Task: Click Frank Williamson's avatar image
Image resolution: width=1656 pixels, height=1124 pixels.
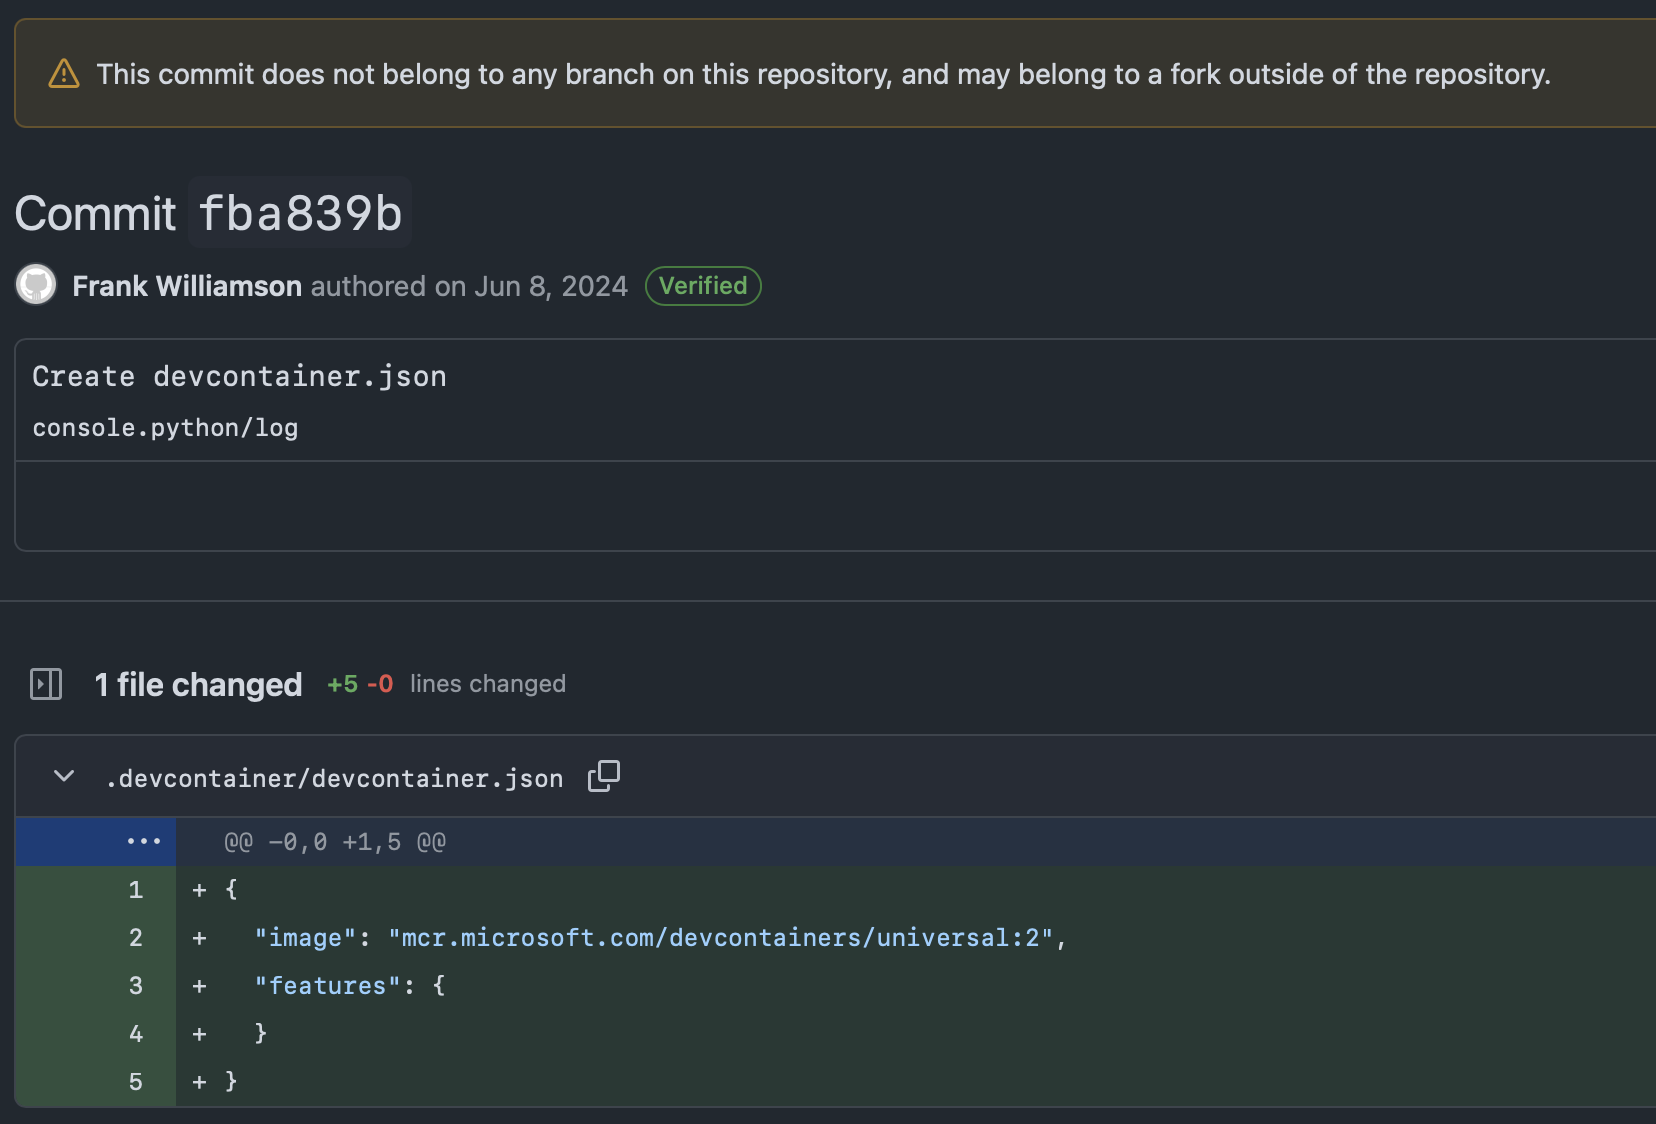Action: pos(36,285)
